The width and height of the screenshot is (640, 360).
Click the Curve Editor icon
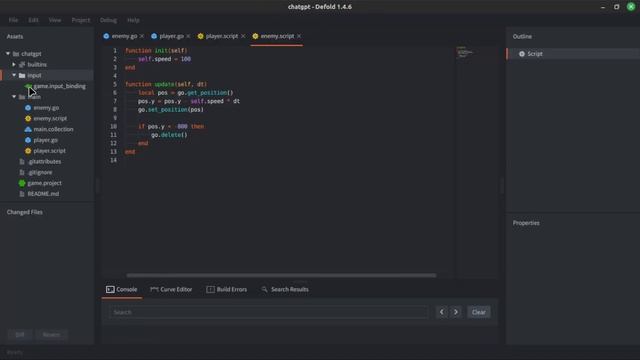(154, 289)
